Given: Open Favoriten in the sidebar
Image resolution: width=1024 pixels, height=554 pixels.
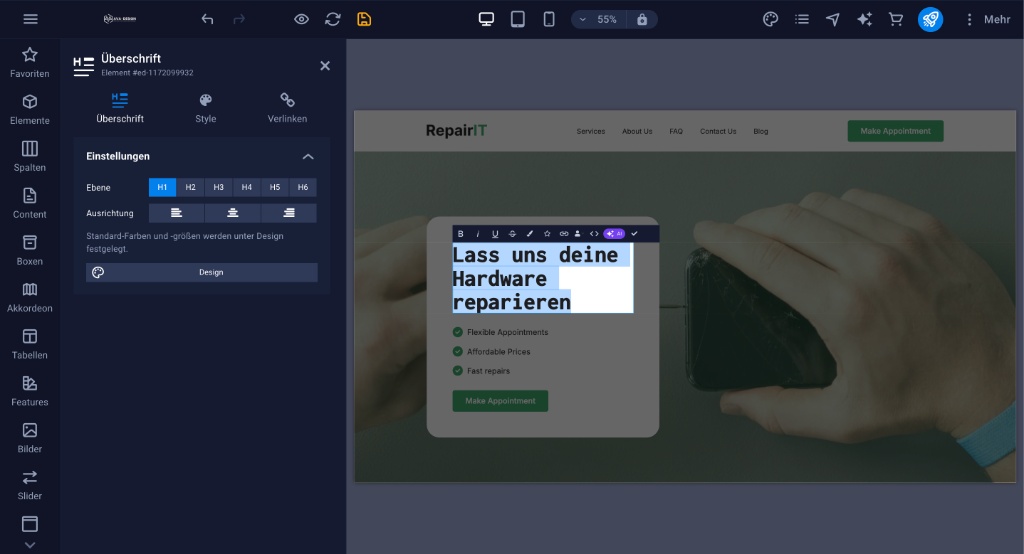Looking at the screenshot, I should [x=29, y=63].
